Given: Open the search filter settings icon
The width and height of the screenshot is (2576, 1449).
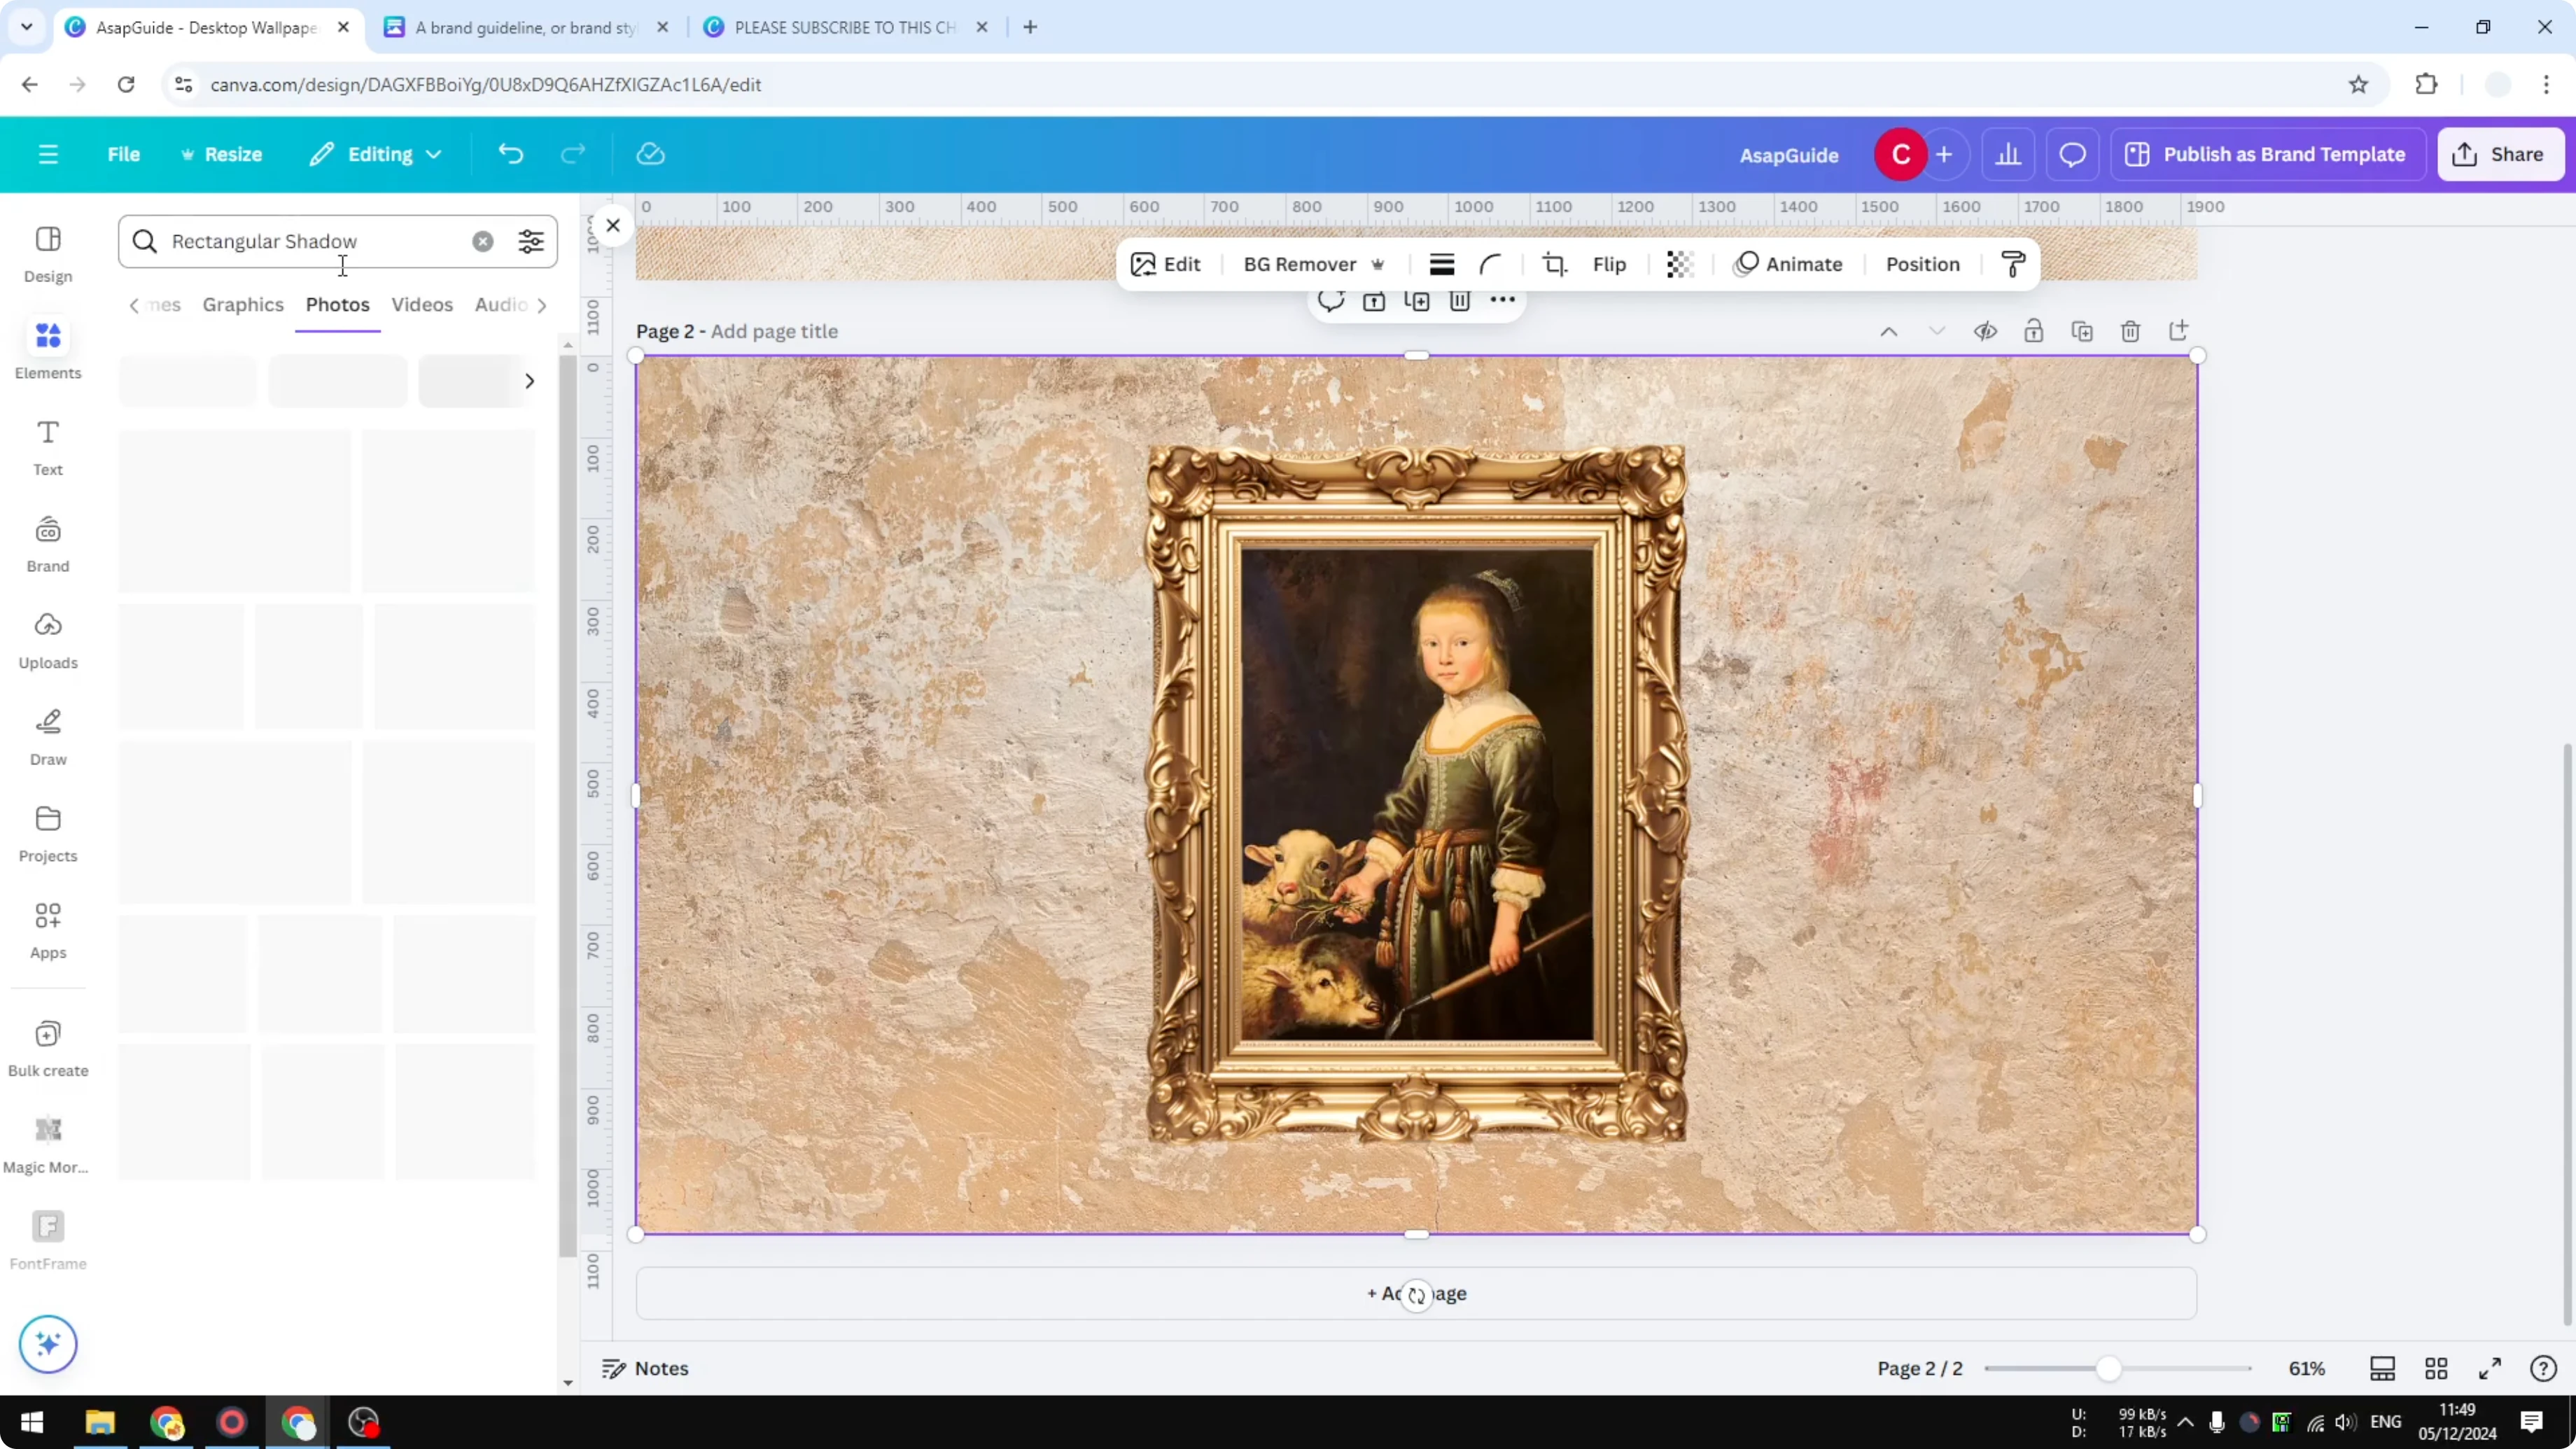Looking at the screenshot, I should click(x=531, y=241).
